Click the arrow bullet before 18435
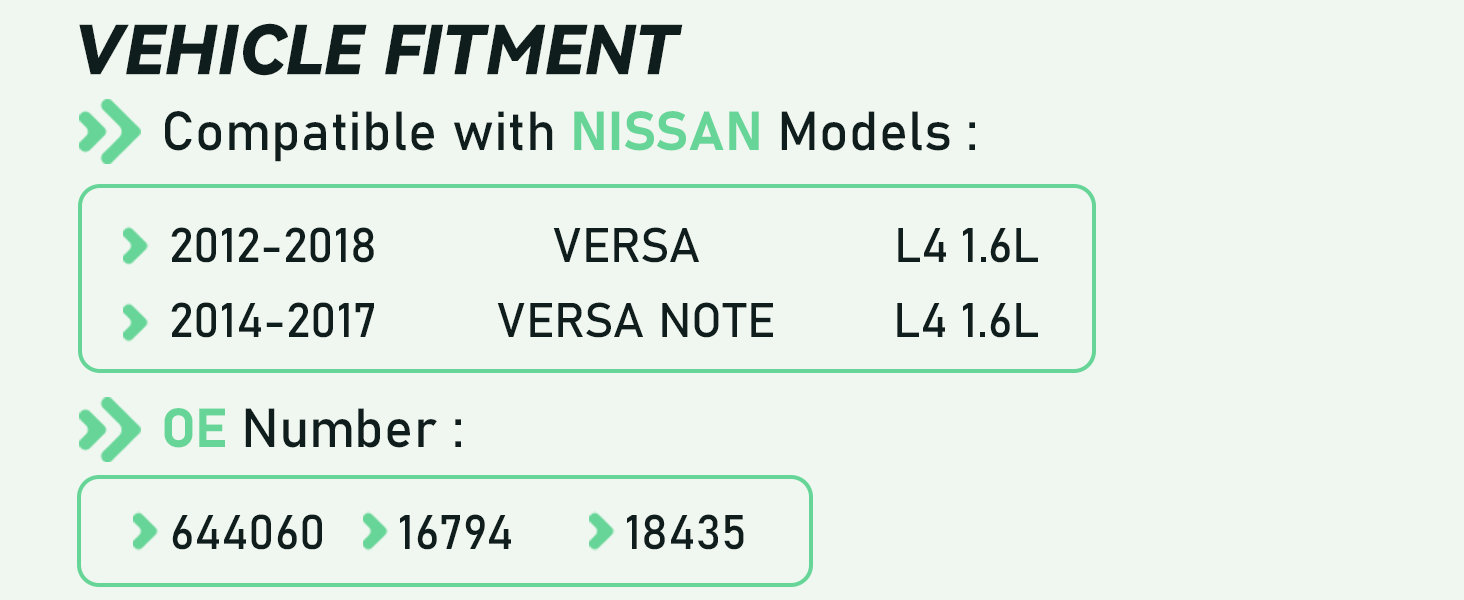 [x=601, y=532]
